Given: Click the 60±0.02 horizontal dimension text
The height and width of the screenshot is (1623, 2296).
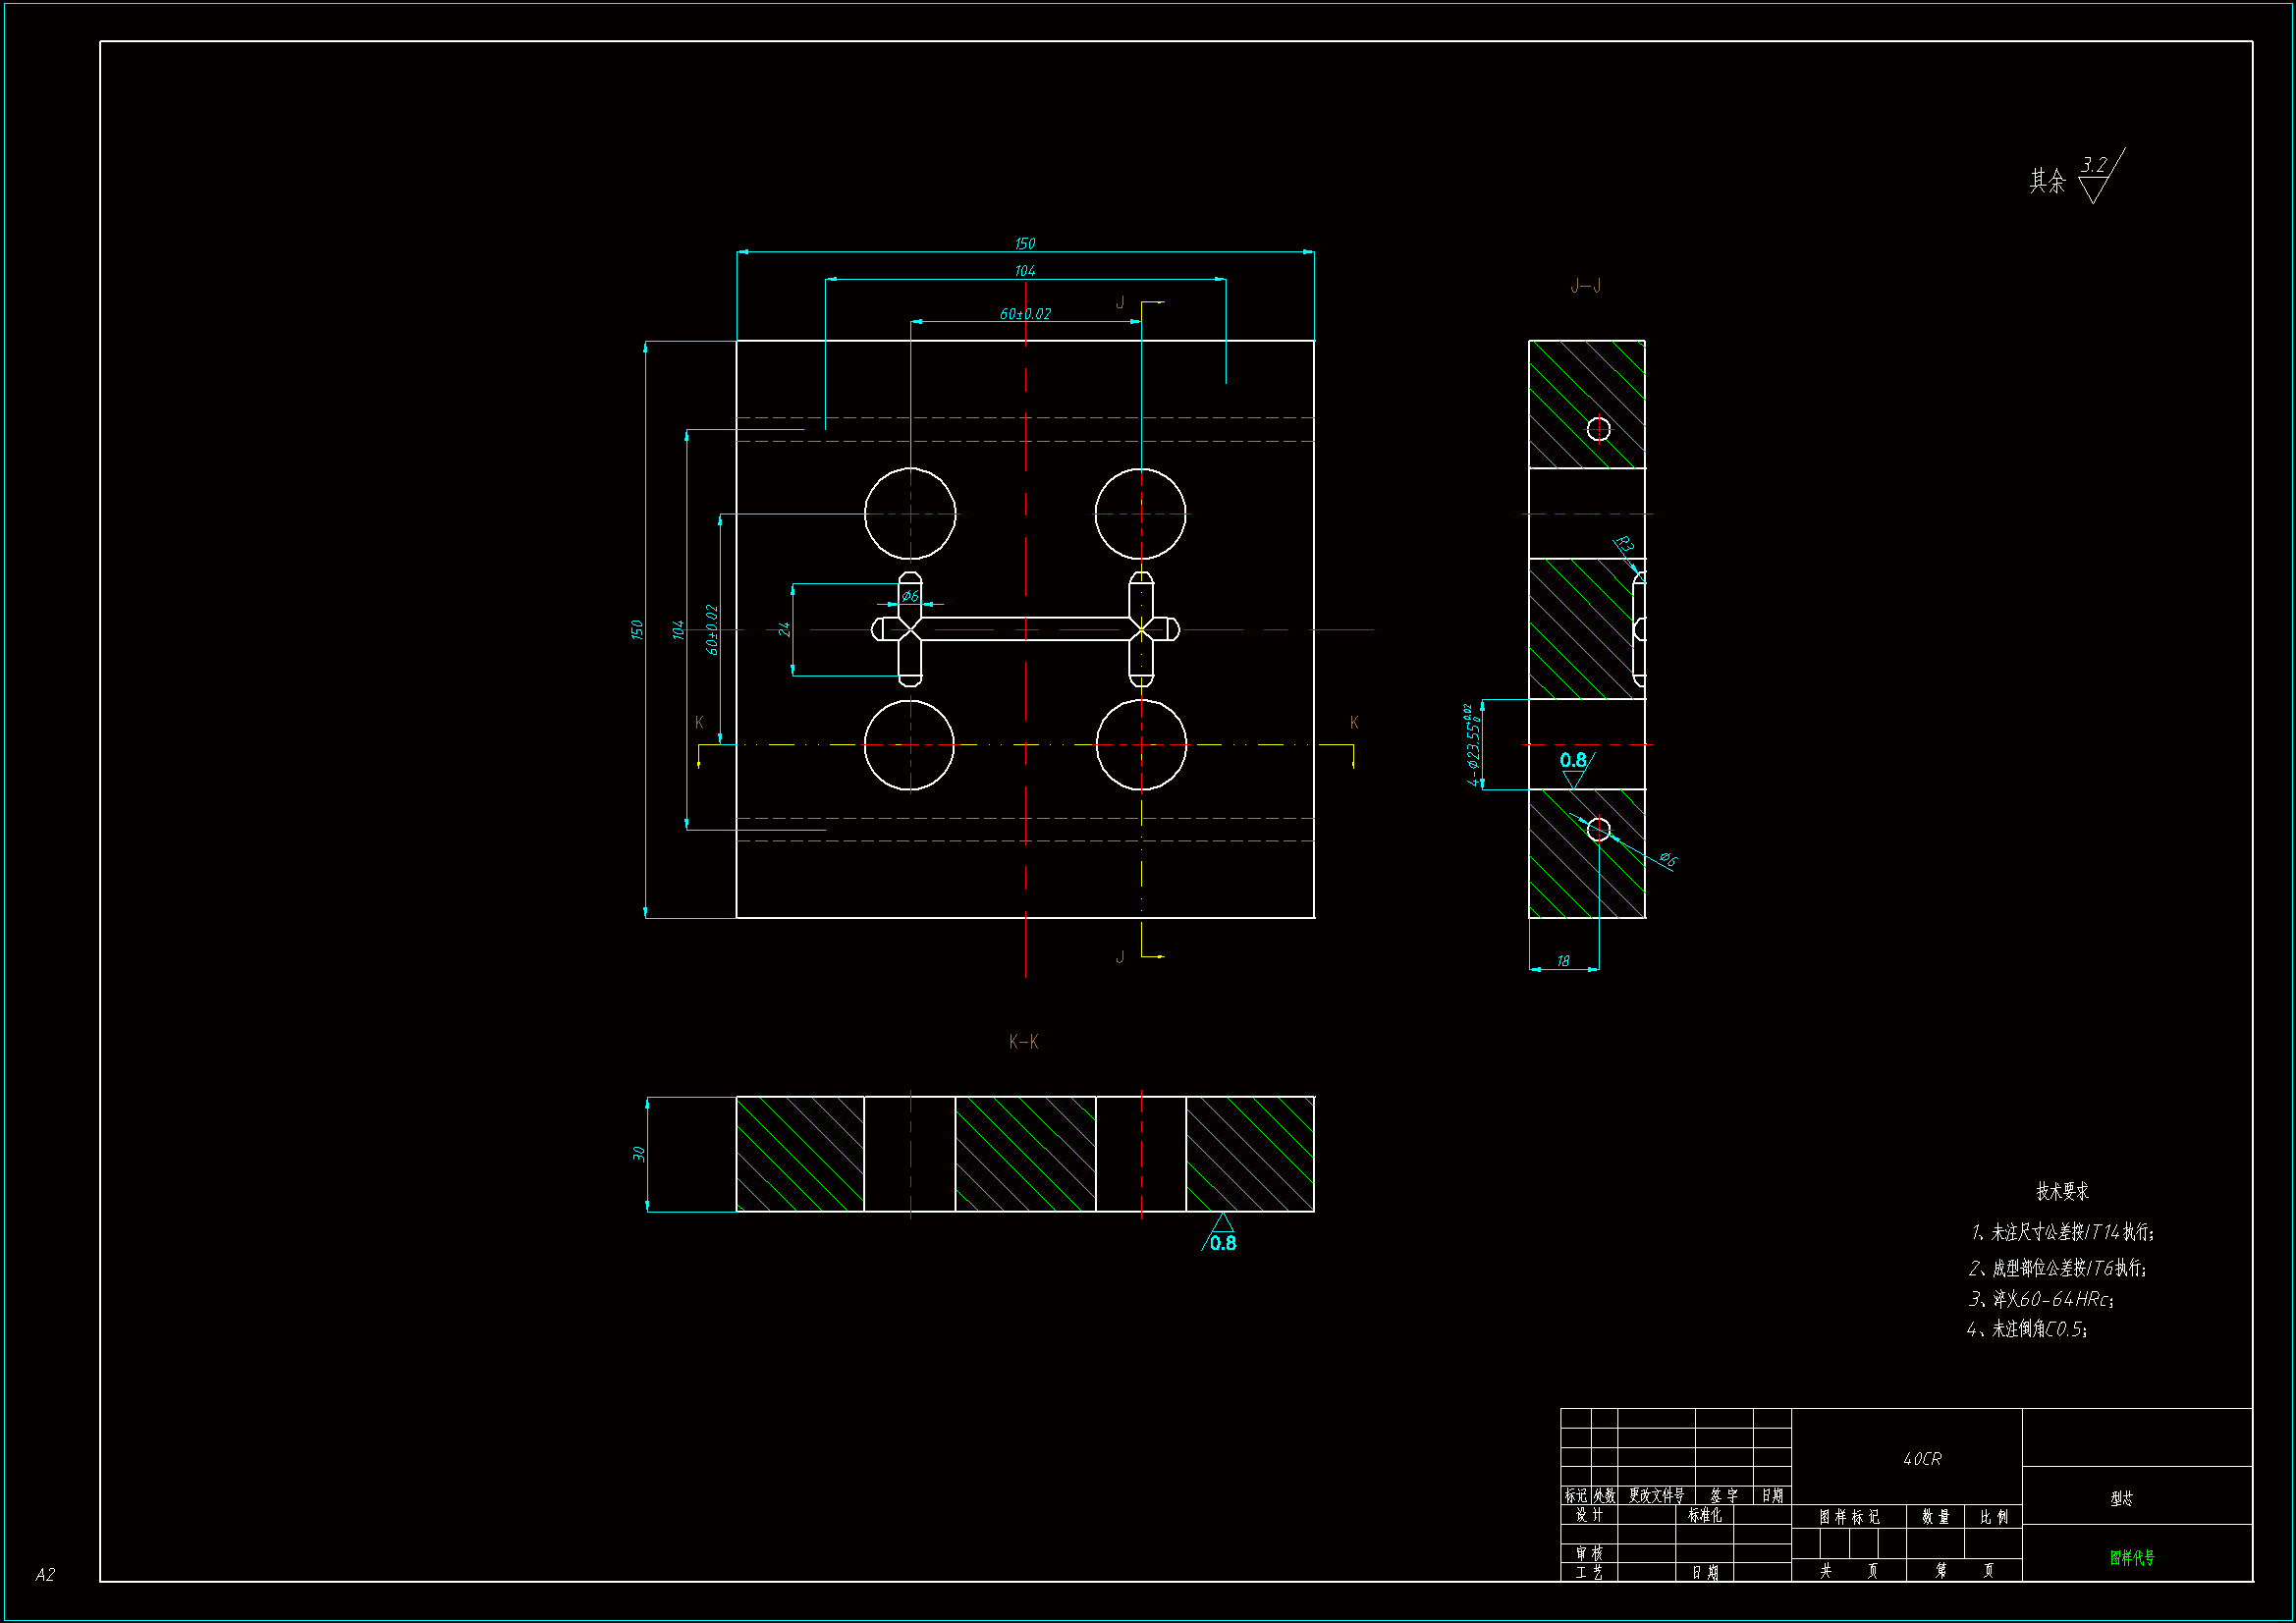Looking at the screenshot, I should pos(1025,314).
